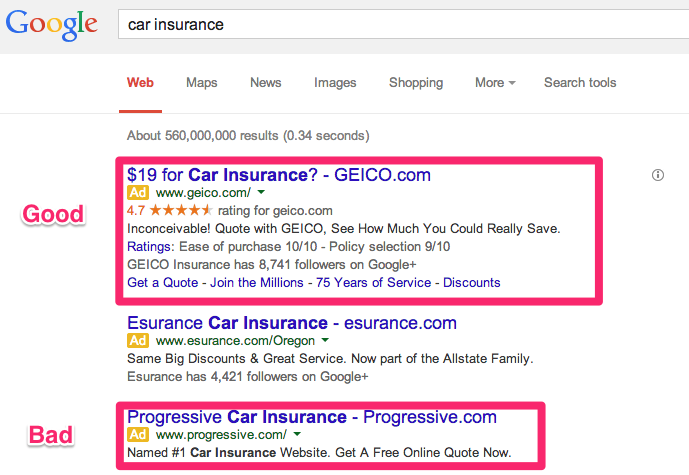The width and height of the screenshot is (689, 475).
Task: Click the Ad badge under Esurance title
Action: coord(138,341)
